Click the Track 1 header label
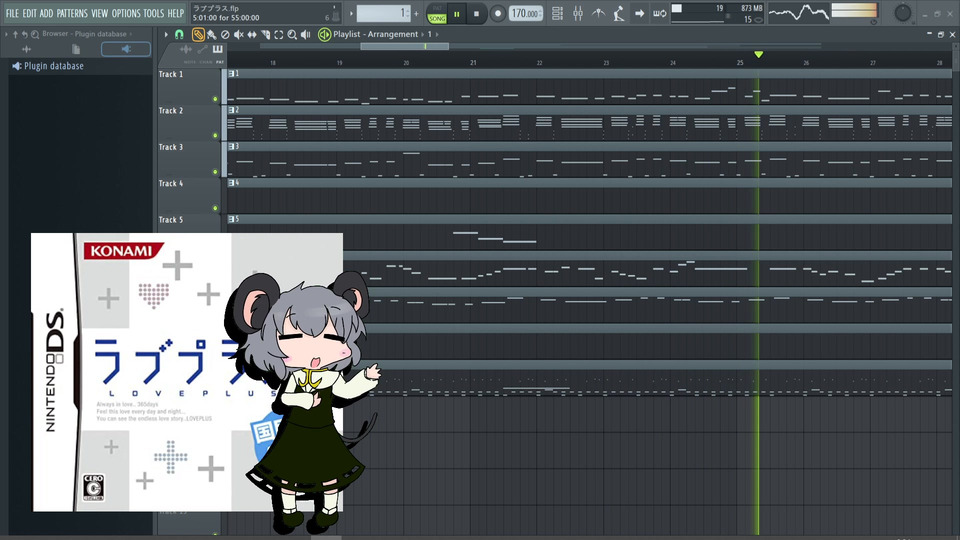Image resolution: width=960 pixels, height=540 pixels. (x=171, y=74)
